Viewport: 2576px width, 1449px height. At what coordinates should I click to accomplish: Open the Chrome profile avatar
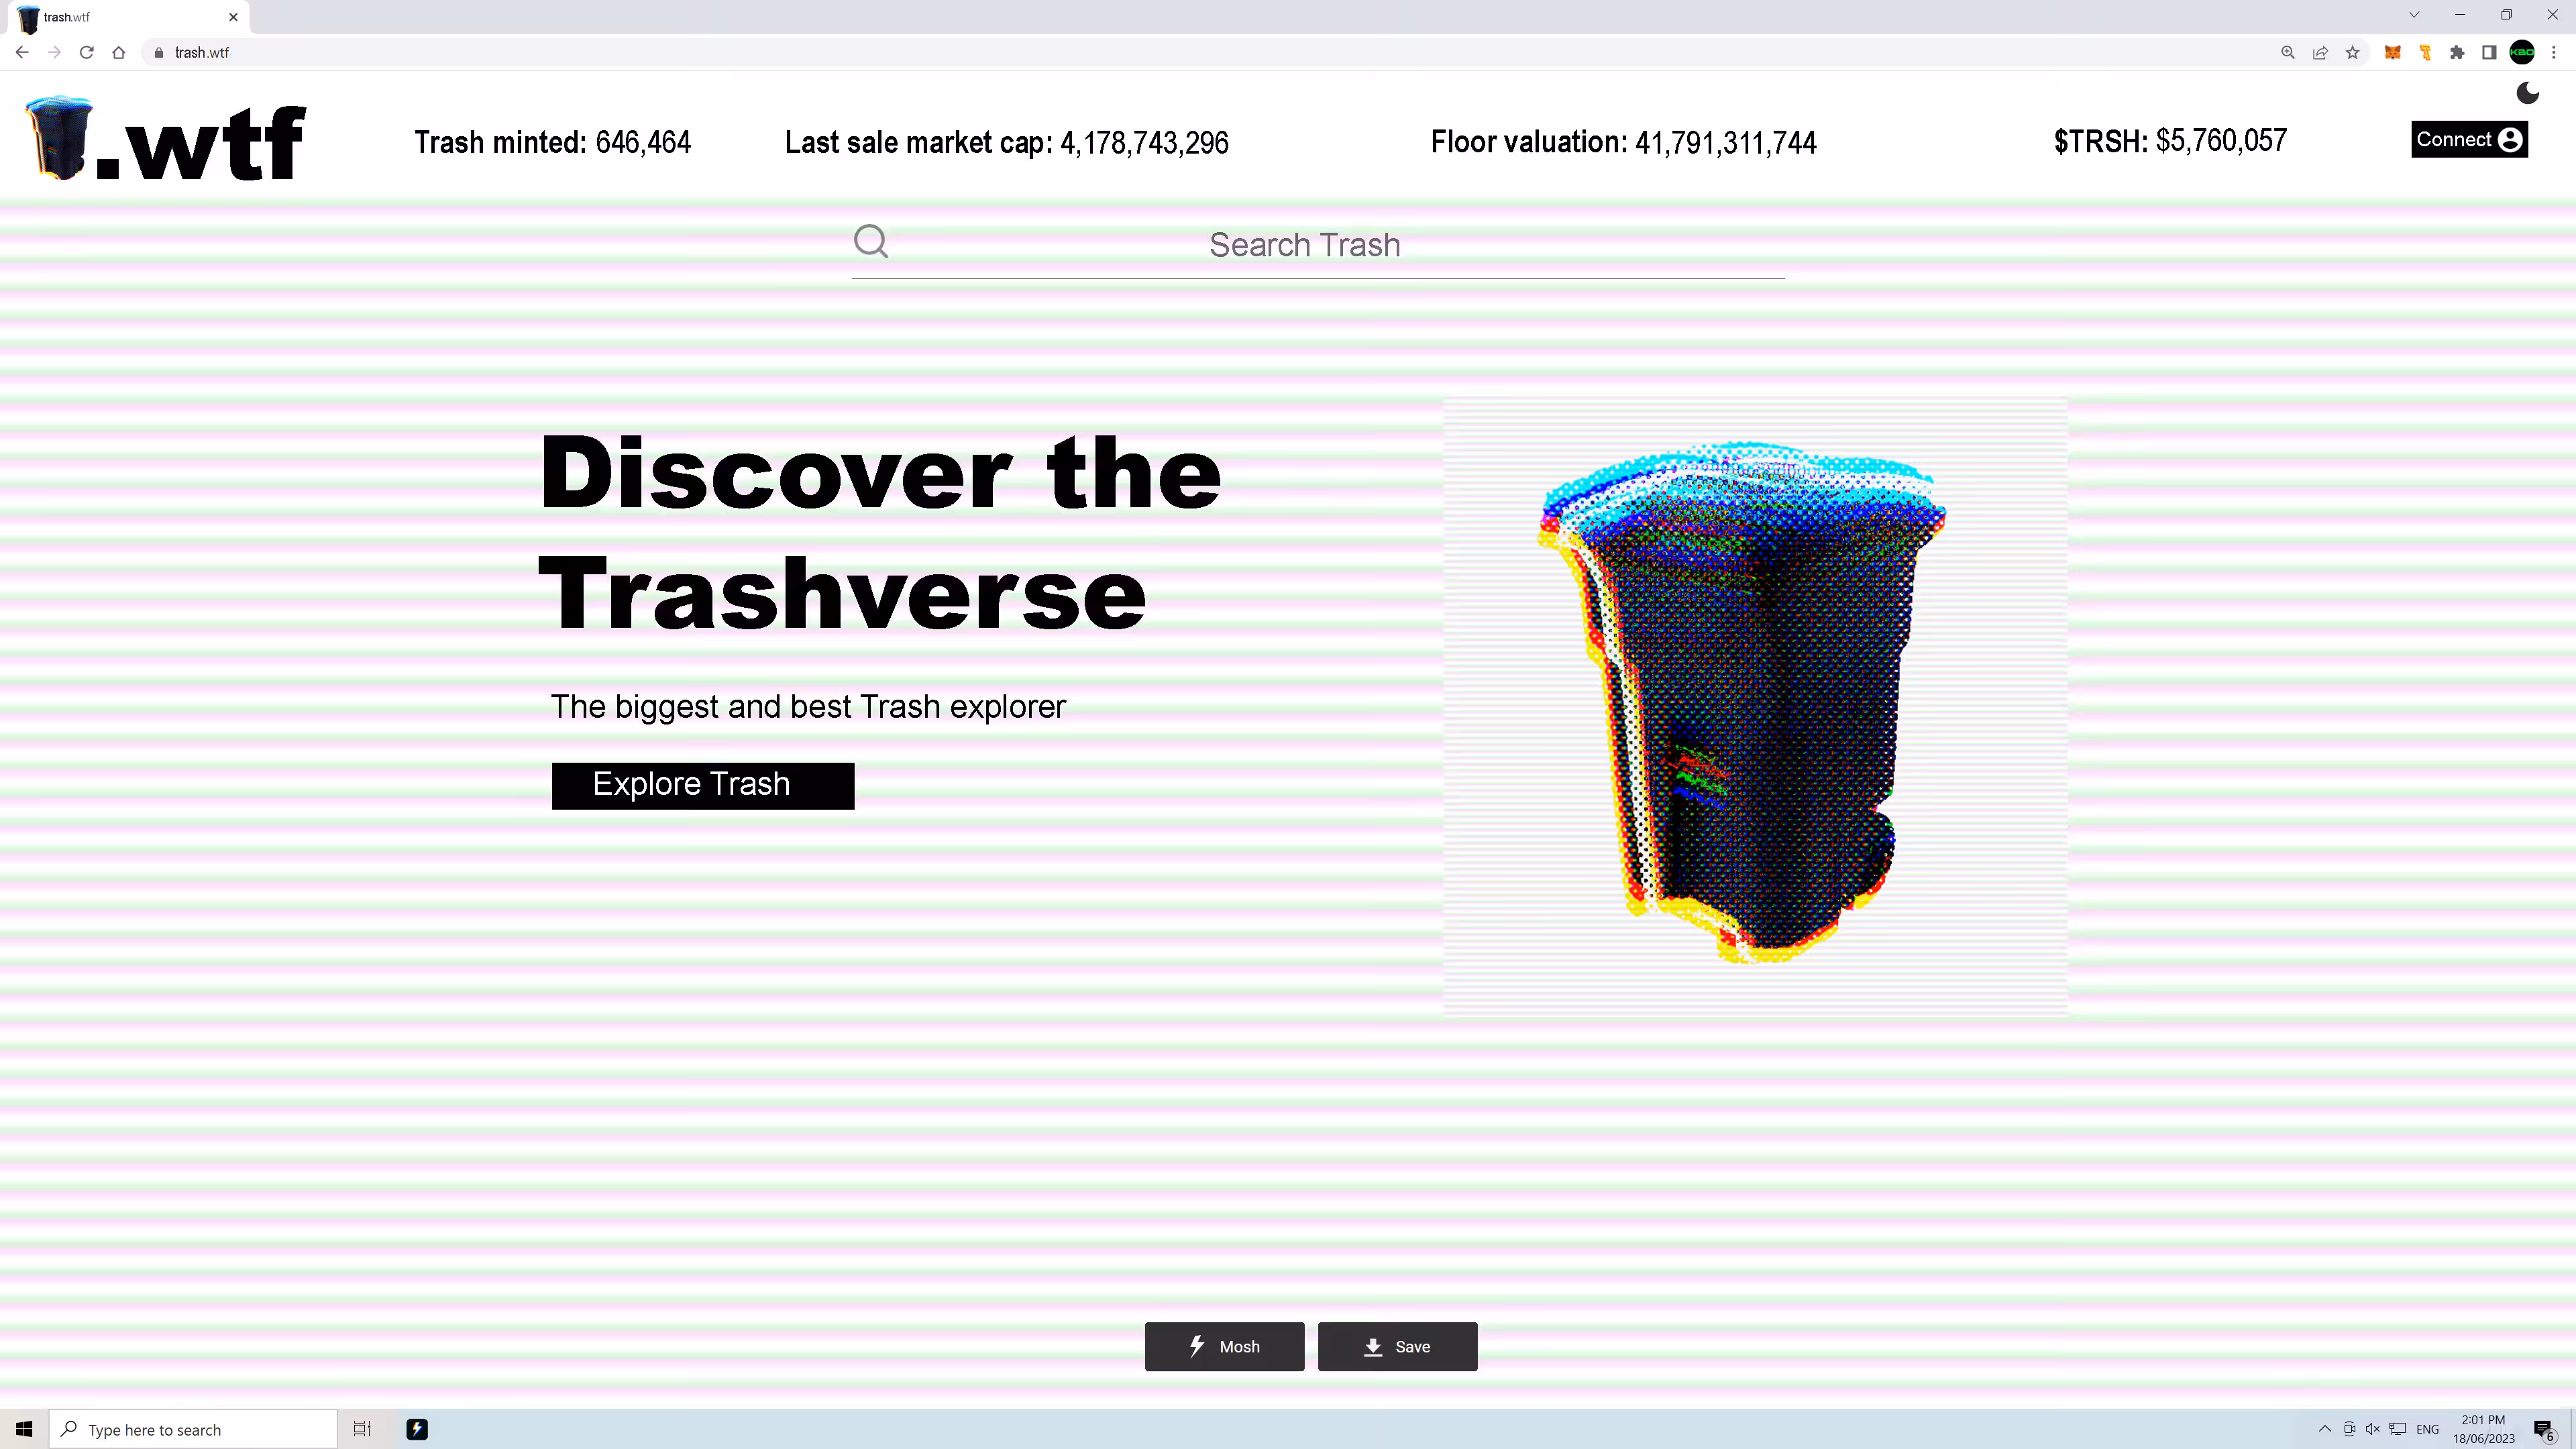[2522, 52]
